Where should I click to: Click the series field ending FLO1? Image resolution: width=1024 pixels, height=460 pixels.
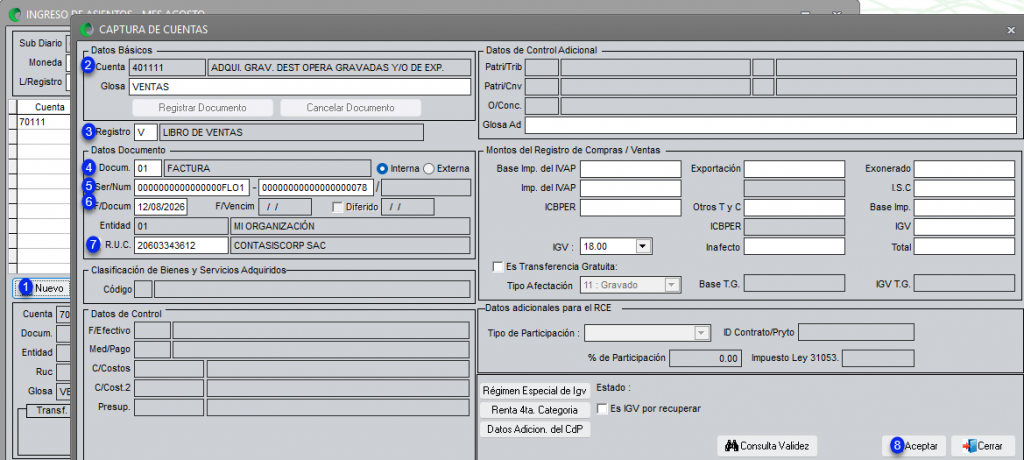tap(192, 188)
